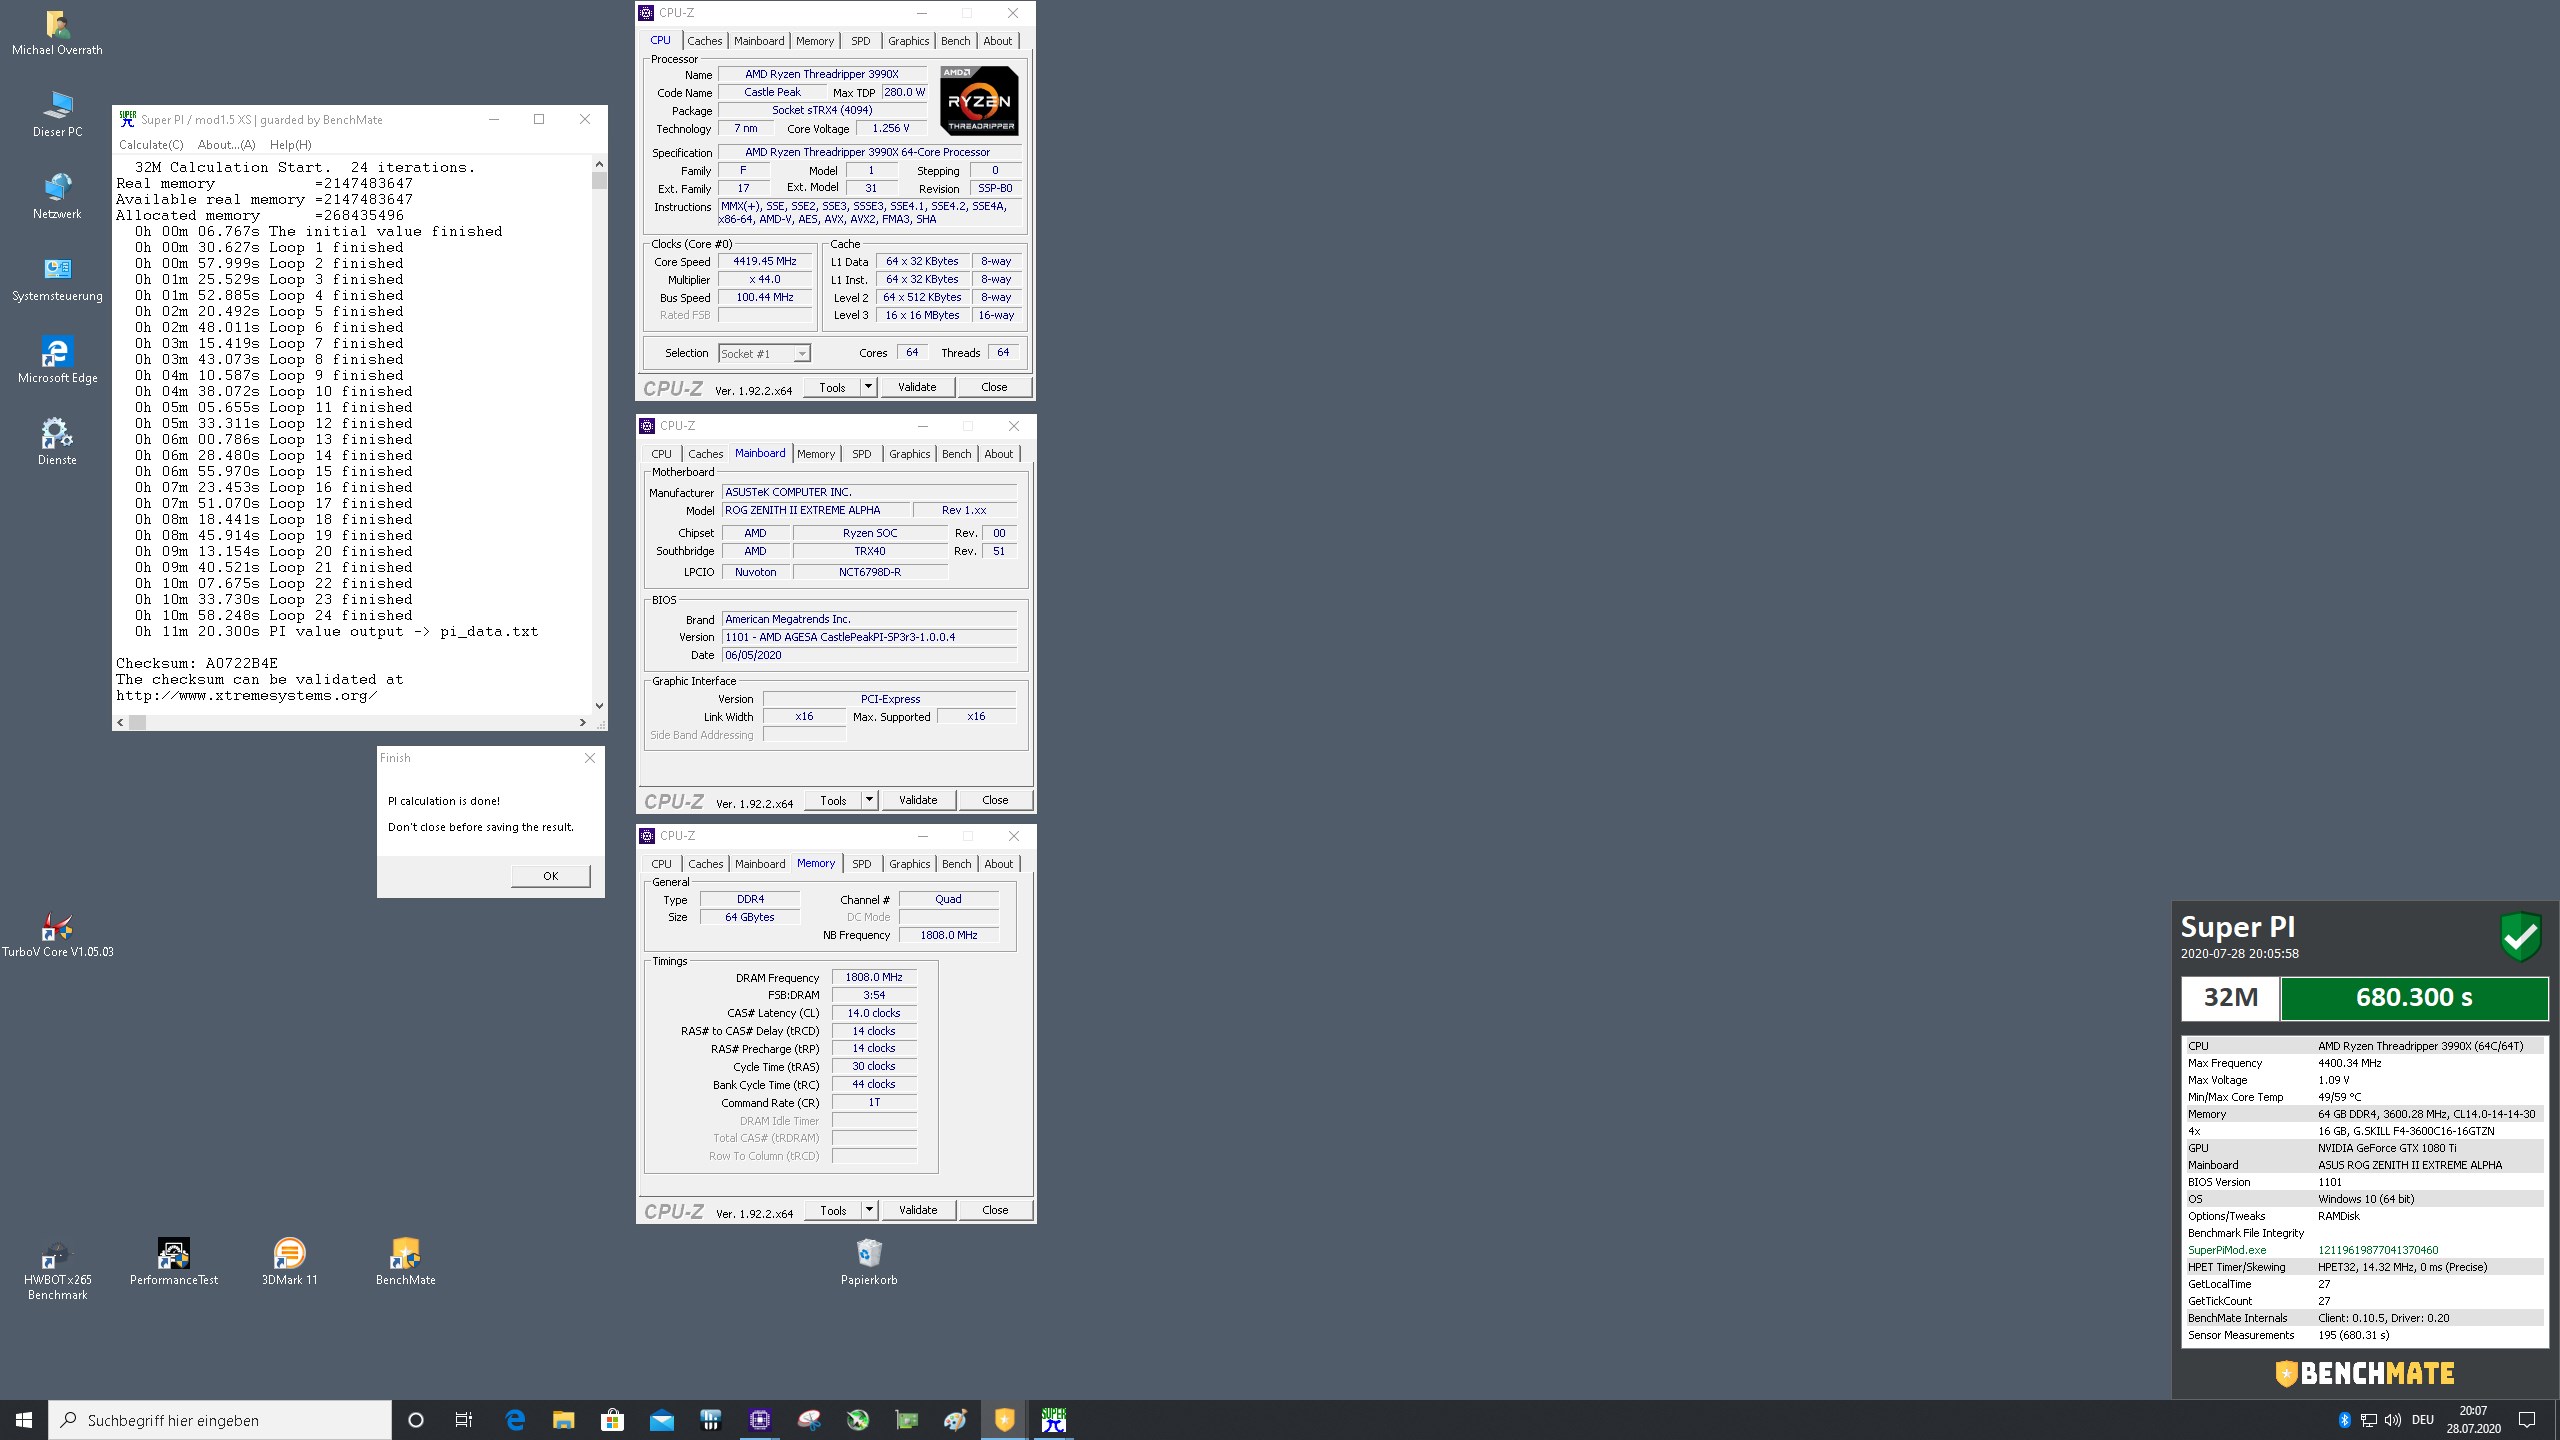Open the notification center icon
Screen dimensions: 2560x1440
point(2527,1420)
